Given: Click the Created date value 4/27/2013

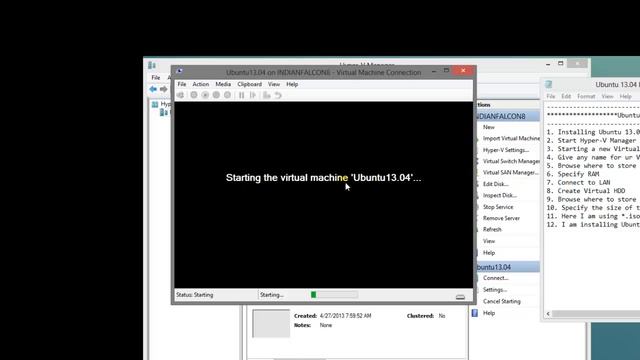Looking at the screenshot, I should click(345, 316).
